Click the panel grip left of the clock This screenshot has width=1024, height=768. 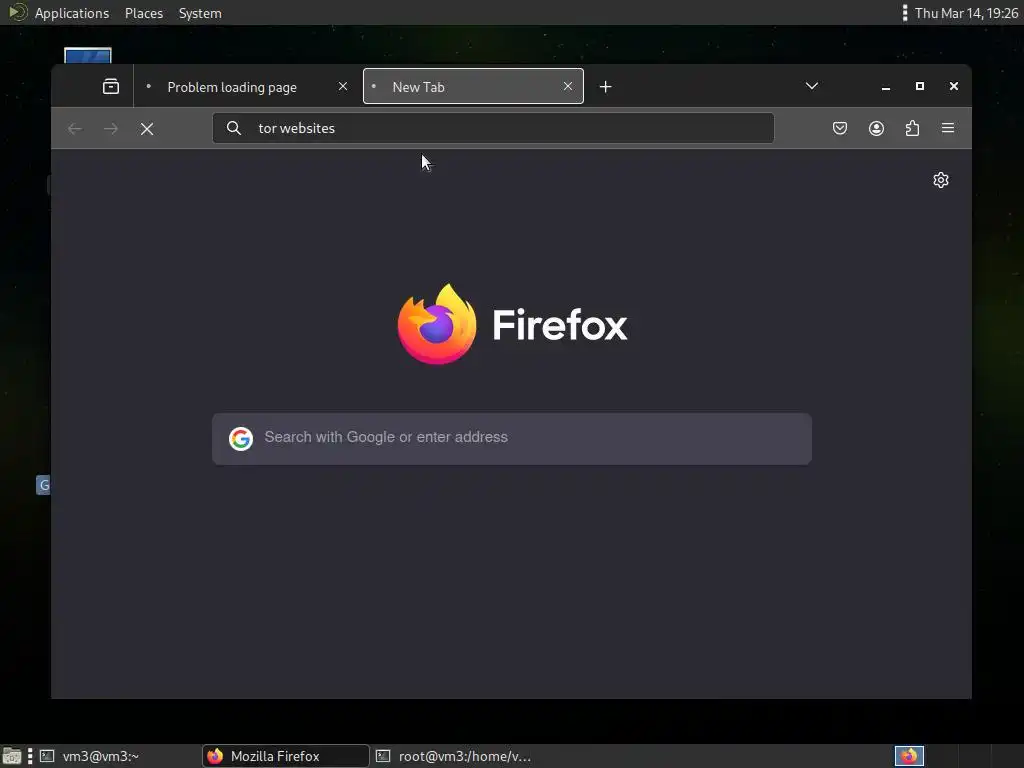[x=904, y=13]
